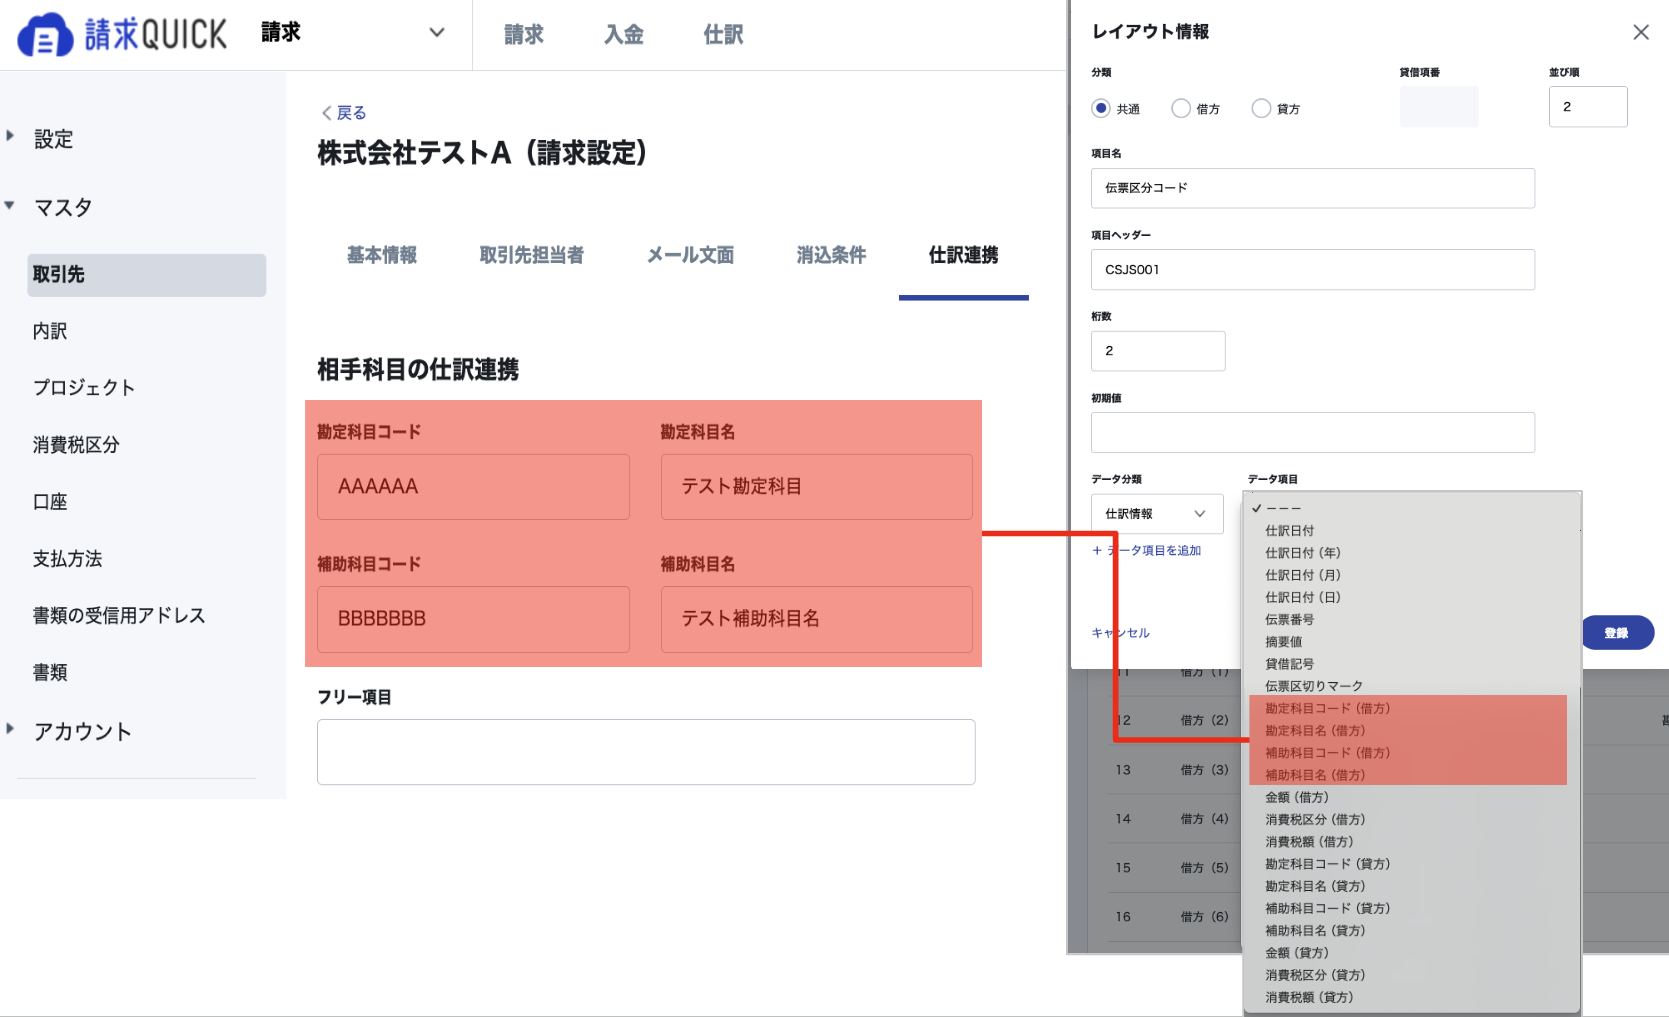Open the 請求 top navigation menu
The height and width of the screenshot is (1017, 1669).
click(x=524, y=35)
